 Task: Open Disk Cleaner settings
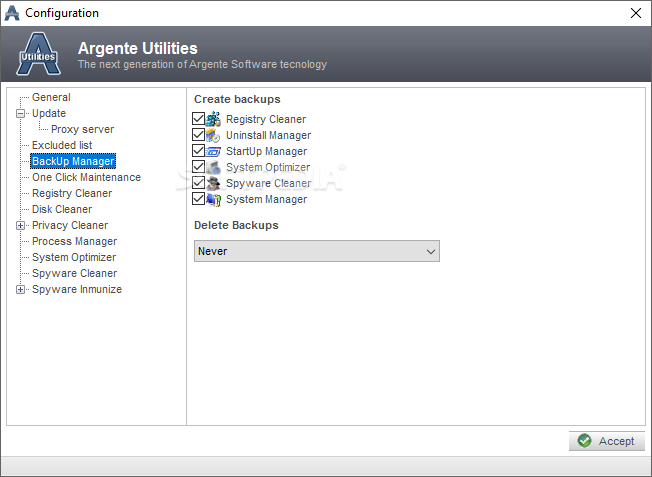point(62,209)
